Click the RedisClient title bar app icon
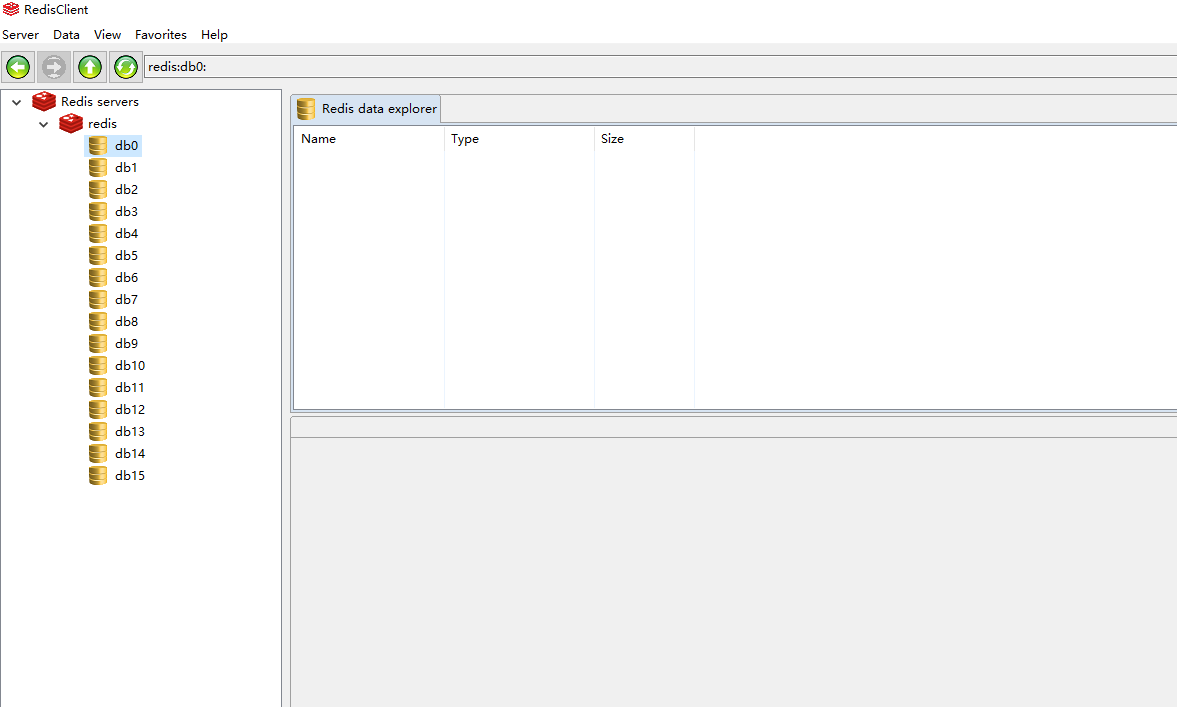This screenshot has height=707, width=1177. (x=11, y=10)
